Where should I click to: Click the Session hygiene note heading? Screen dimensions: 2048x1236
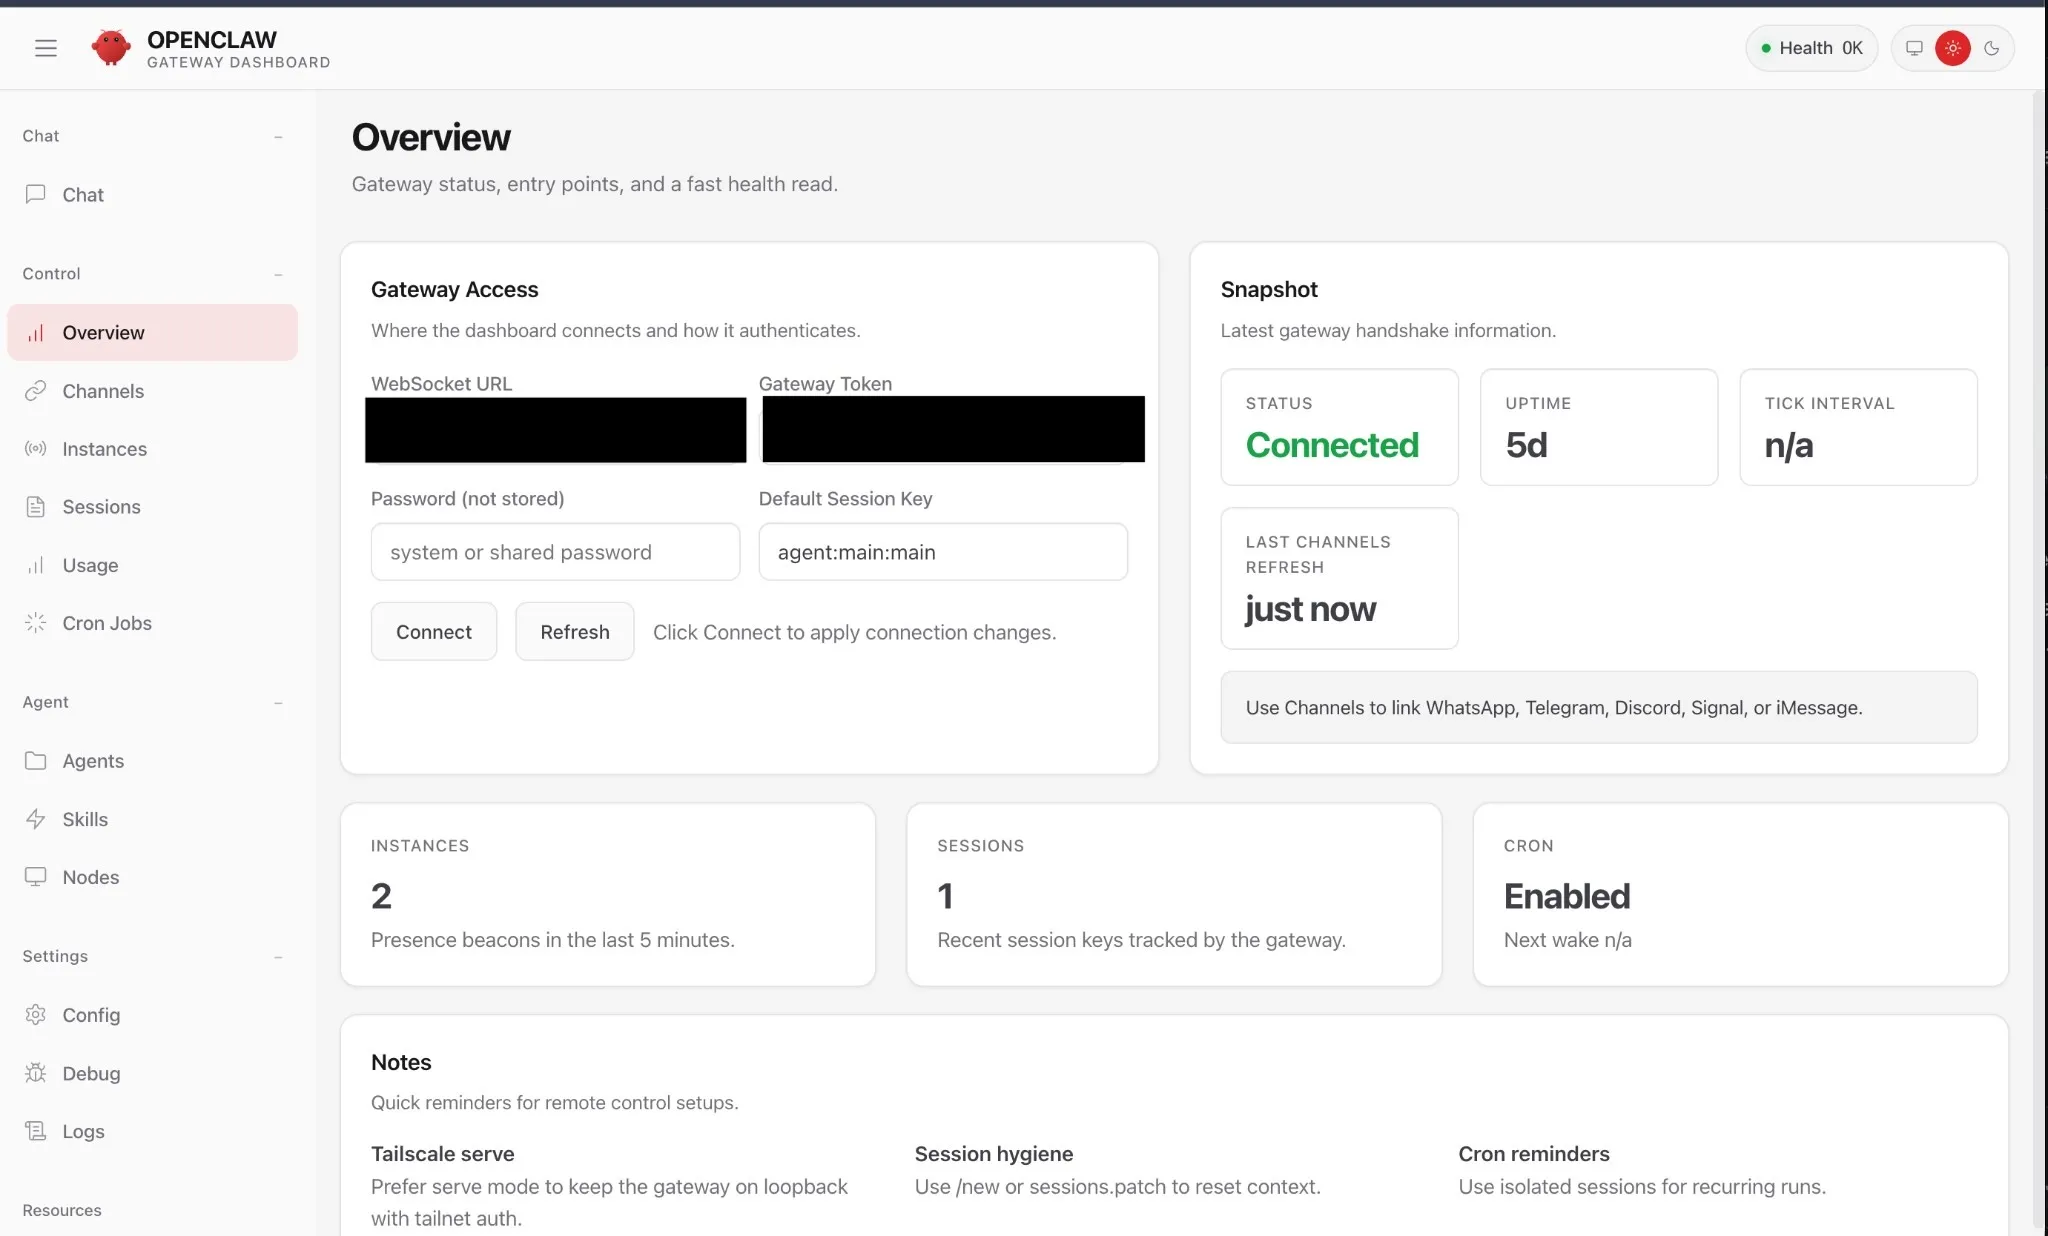pyautogui.click(x=993, y=1154)
